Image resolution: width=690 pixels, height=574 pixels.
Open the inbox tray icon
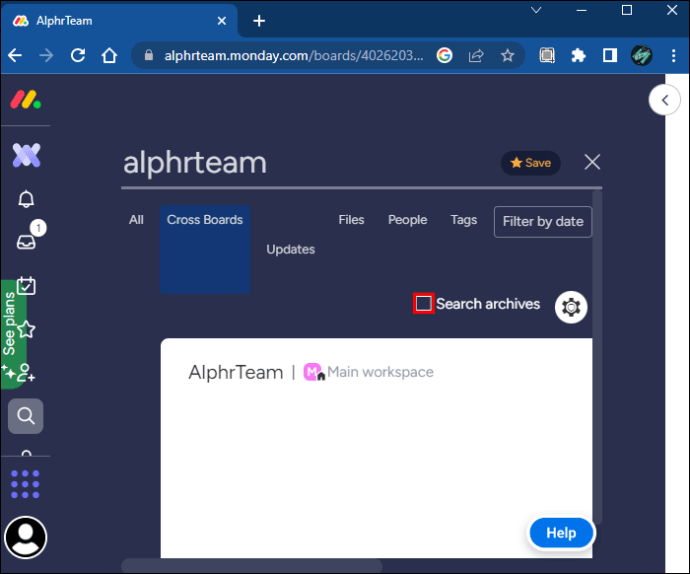tap(26, 242)
